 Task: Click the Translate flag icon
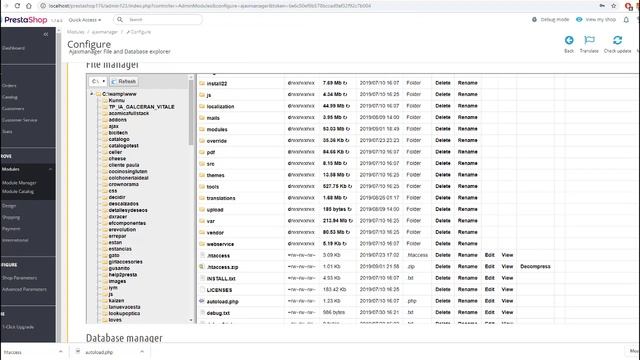pyautogui.click(x=589, y=40)
